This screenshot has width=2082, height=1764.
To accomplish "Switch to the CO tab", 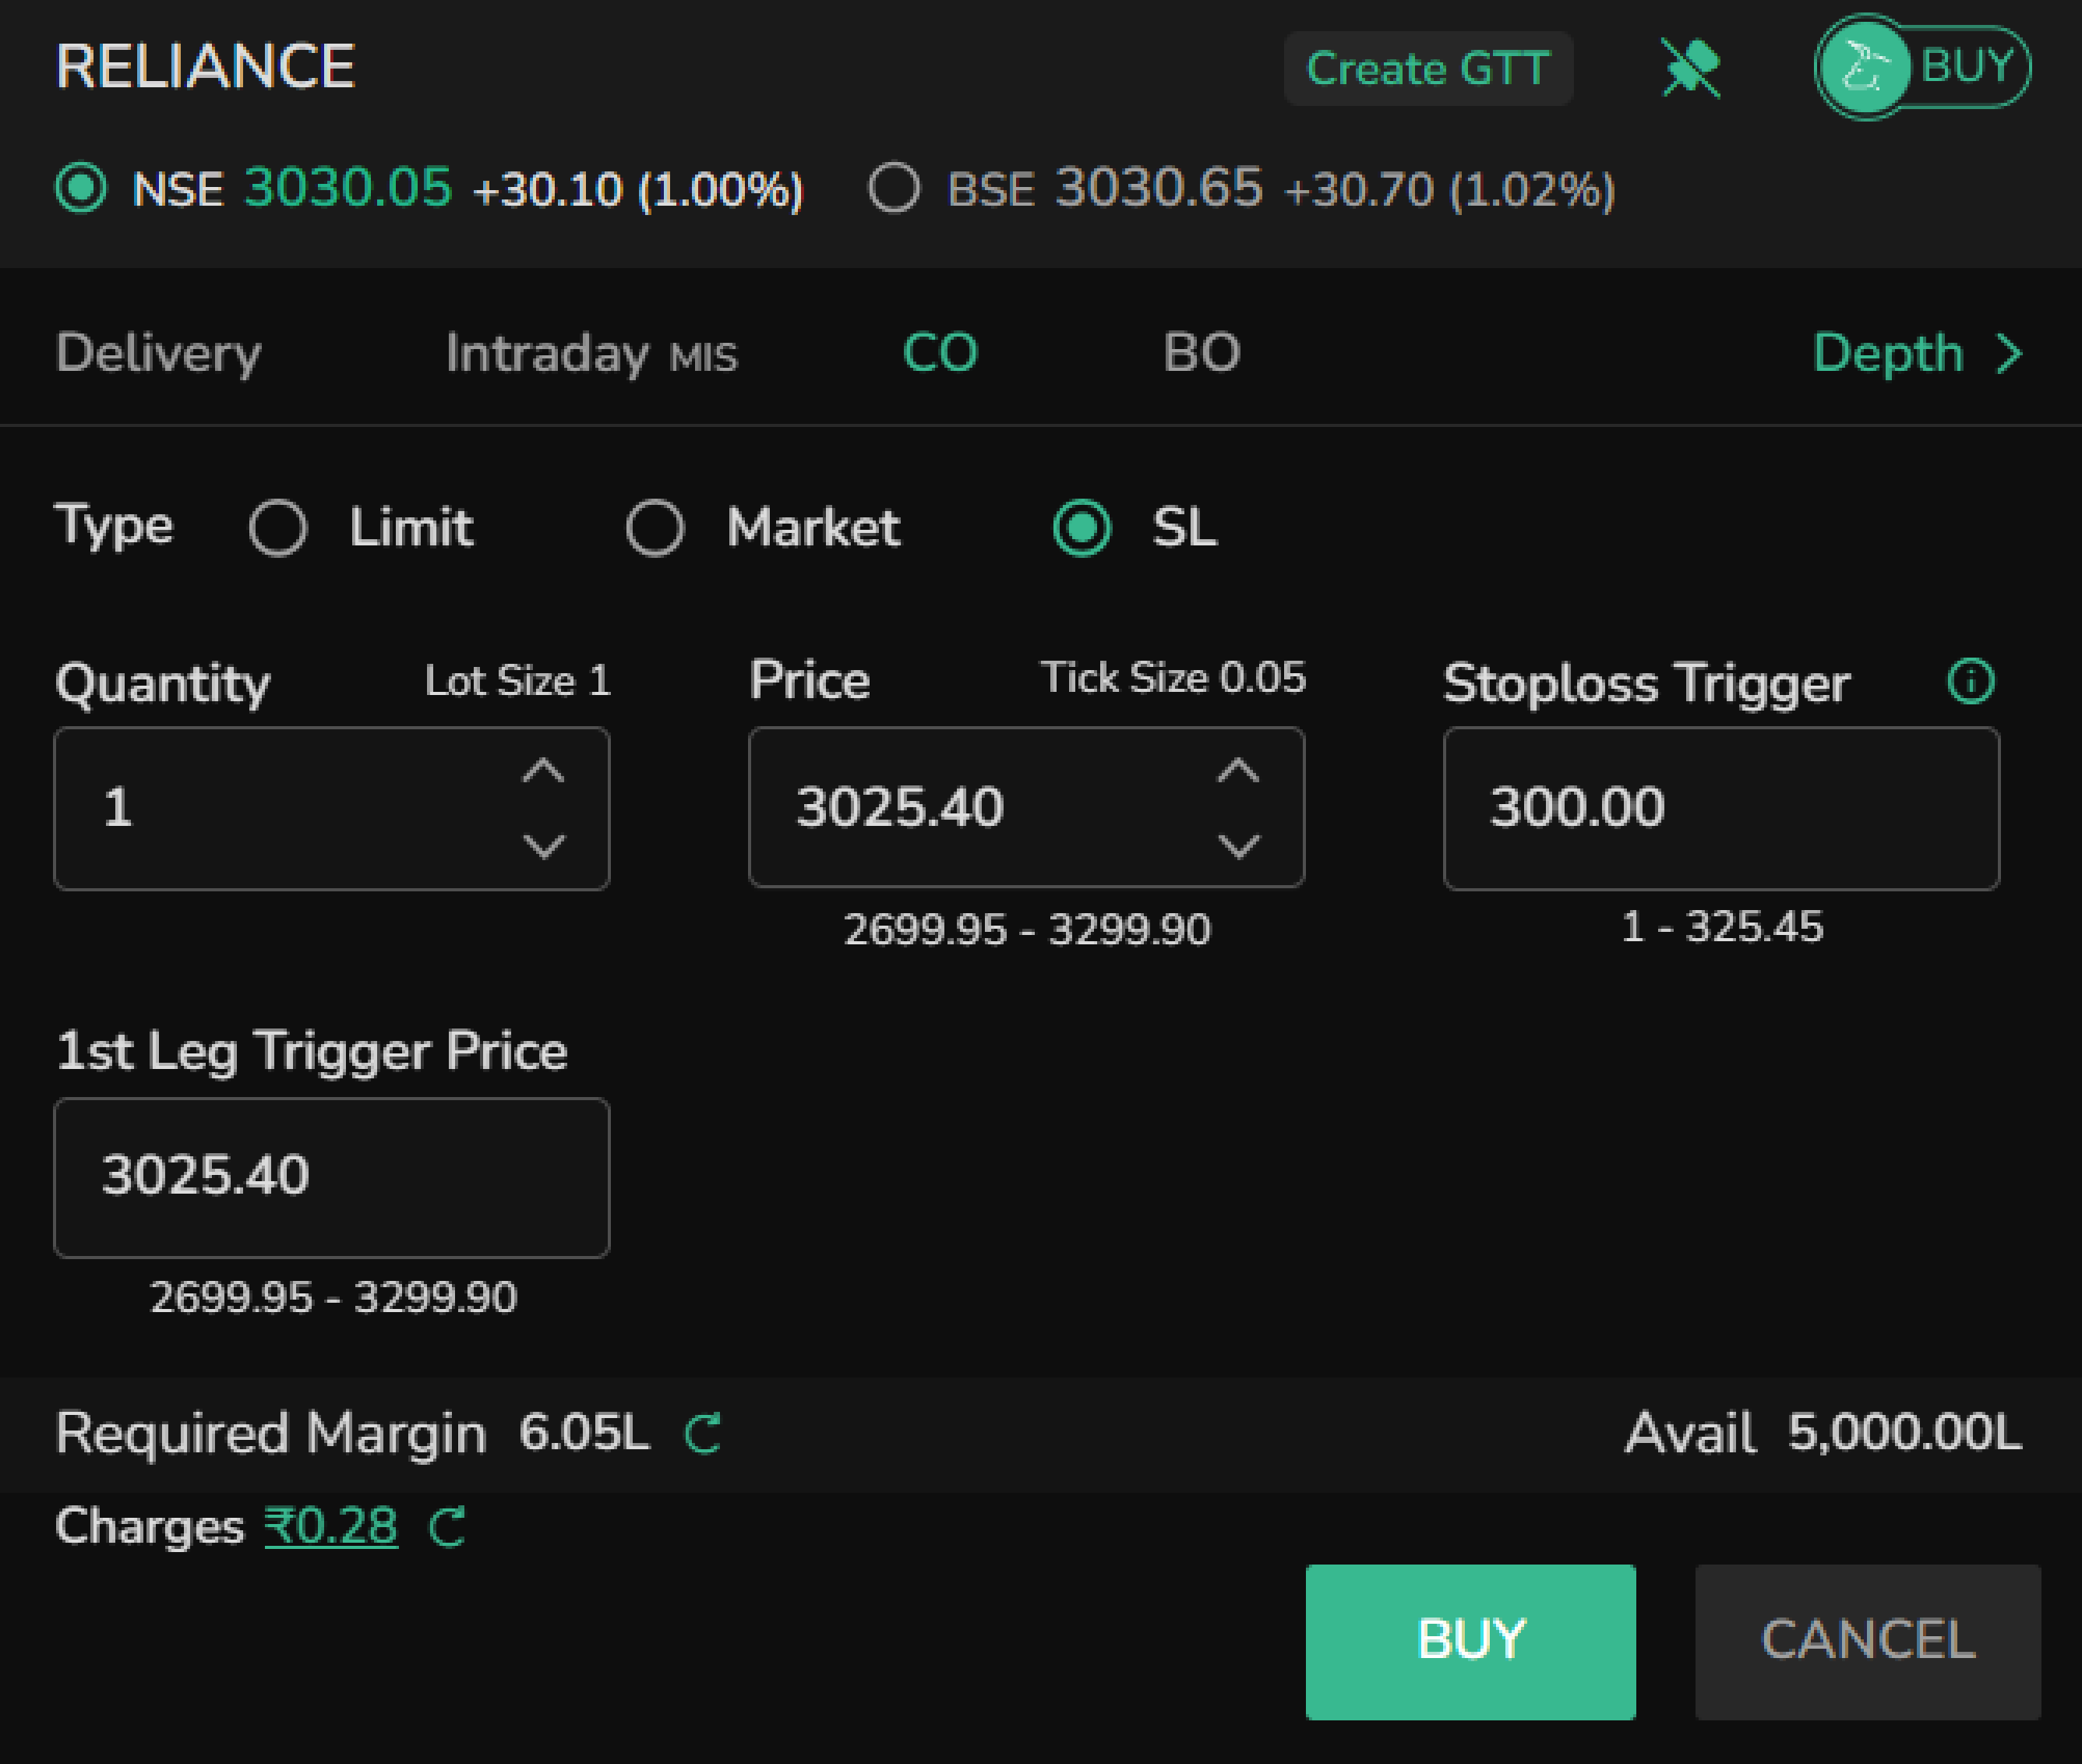I will (x=940, y=353).
